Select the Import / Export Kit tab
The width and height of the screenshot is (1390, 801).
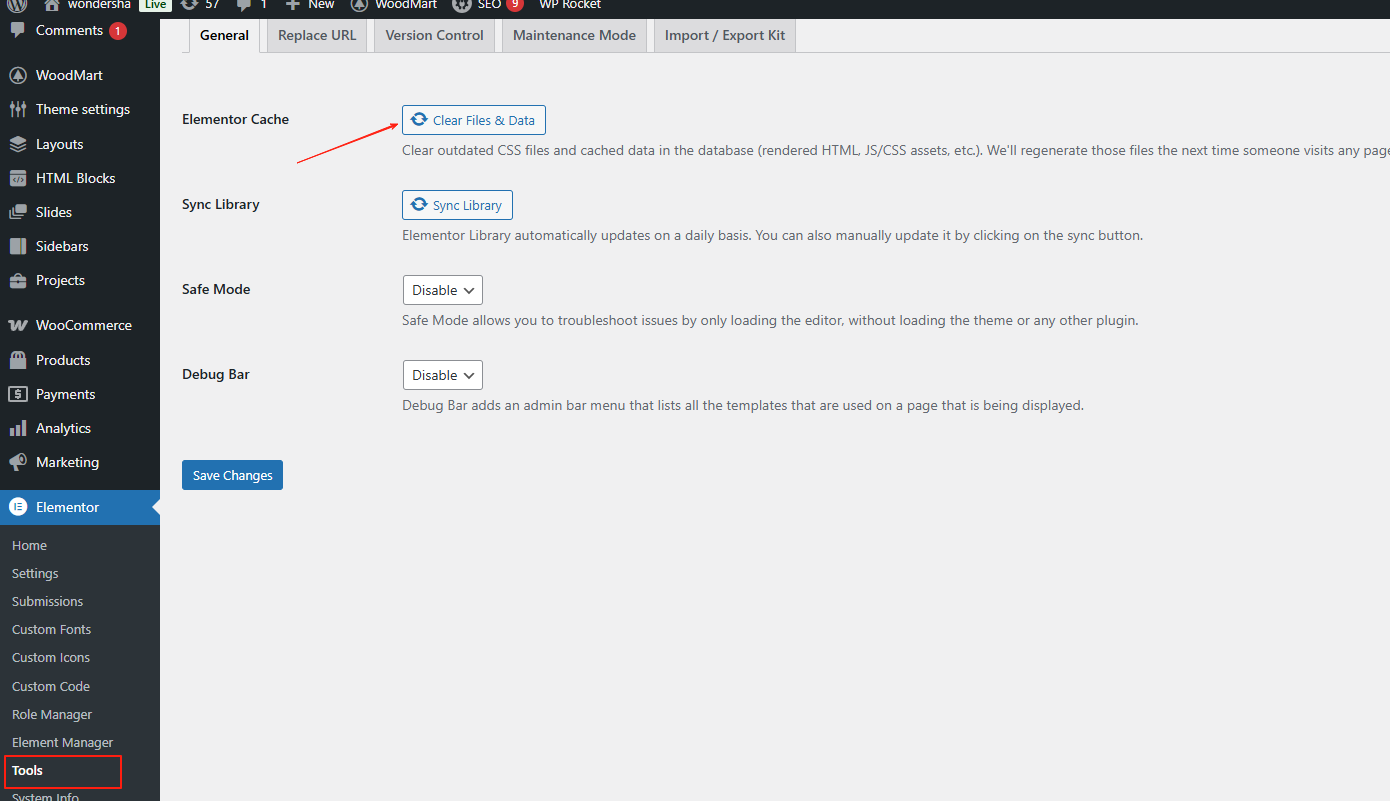724,35
